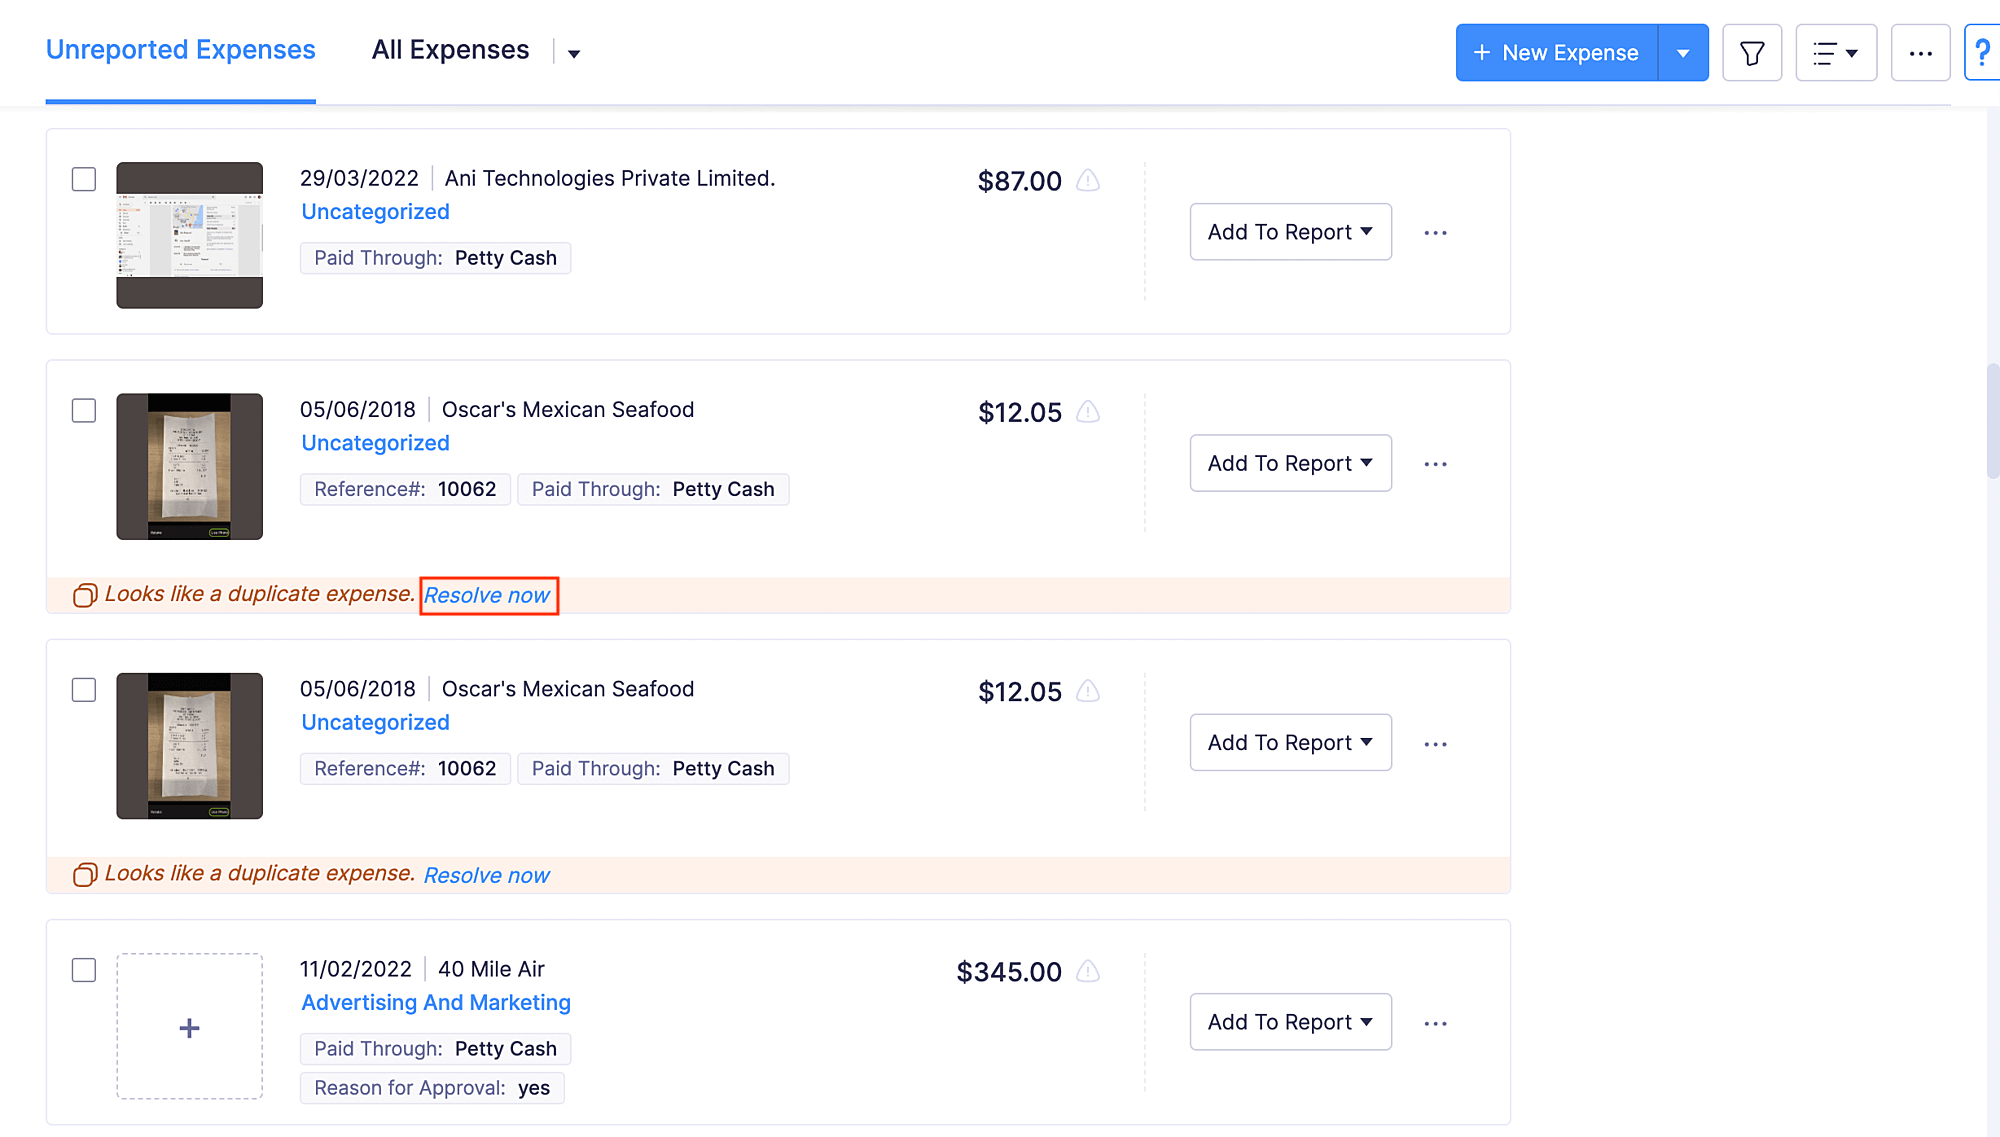
Task: Open the more options ellipsis in the header
Action: (1920, 52)
